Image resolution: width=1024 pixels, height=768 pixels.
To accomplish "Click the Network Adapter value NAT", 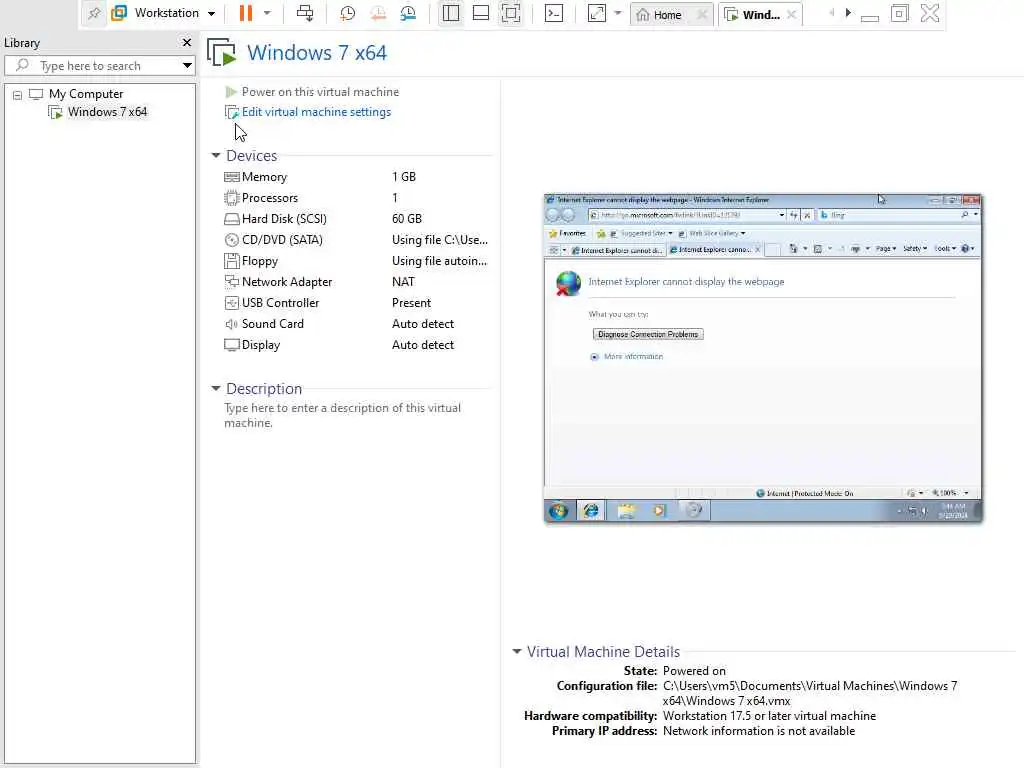I will pyautogui.click(x=403, y=281).
